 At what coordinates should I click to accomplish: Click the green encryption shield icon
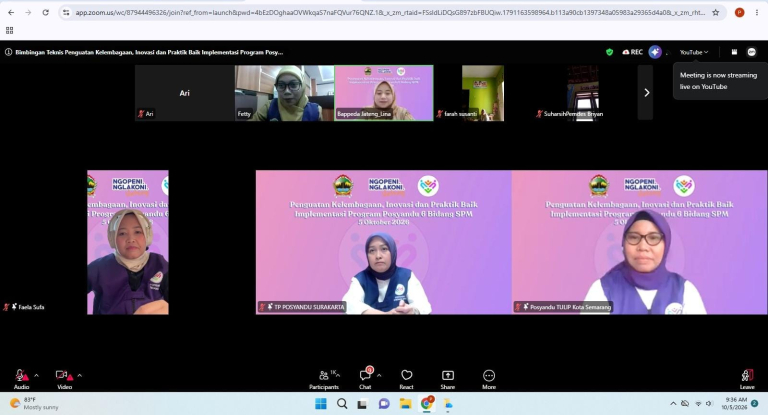pyautogui.click(x=609, y=52)
